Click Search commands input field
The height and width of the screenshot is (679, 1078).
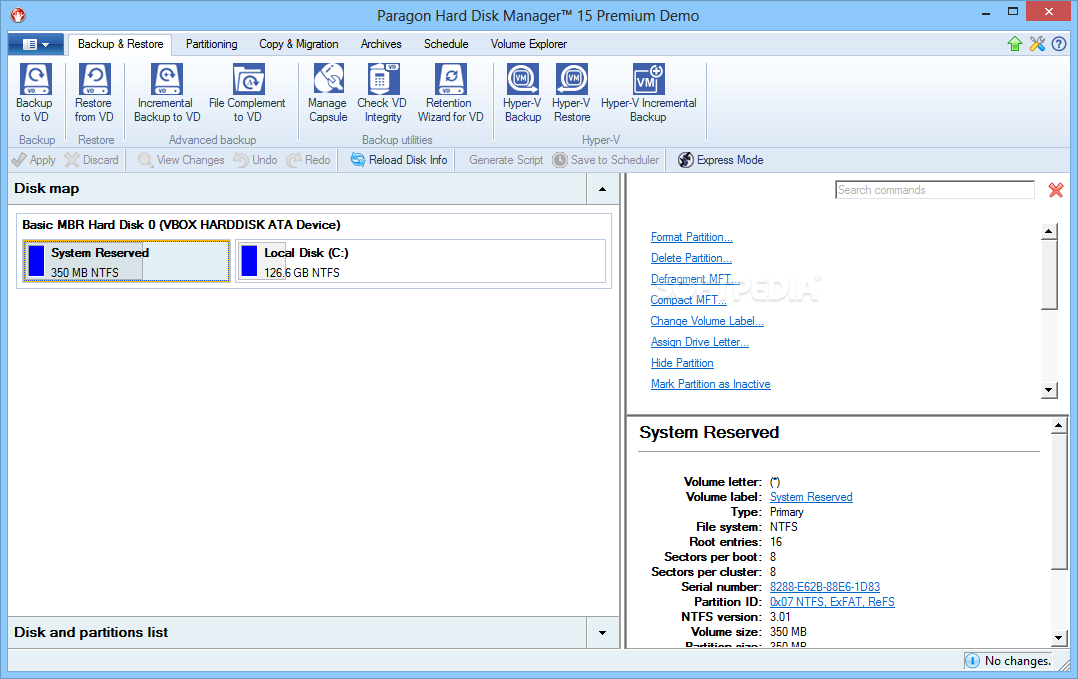[935, 190]
